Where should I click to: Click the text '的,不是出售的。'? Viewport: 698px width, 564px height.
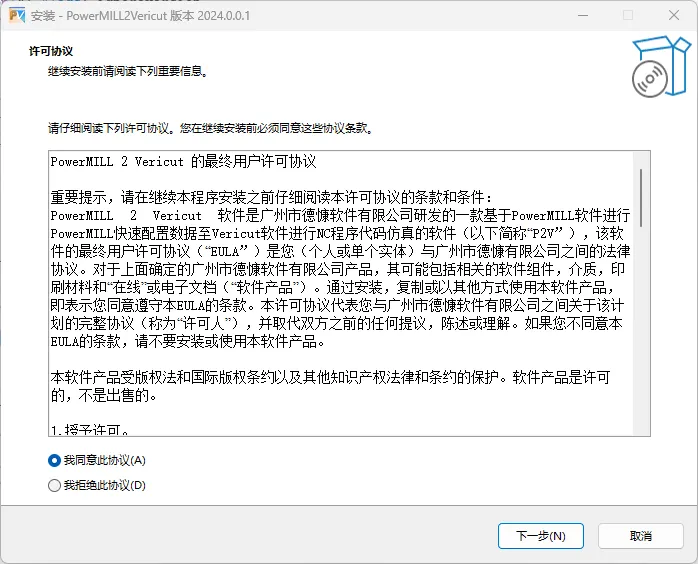pos(103,395)
